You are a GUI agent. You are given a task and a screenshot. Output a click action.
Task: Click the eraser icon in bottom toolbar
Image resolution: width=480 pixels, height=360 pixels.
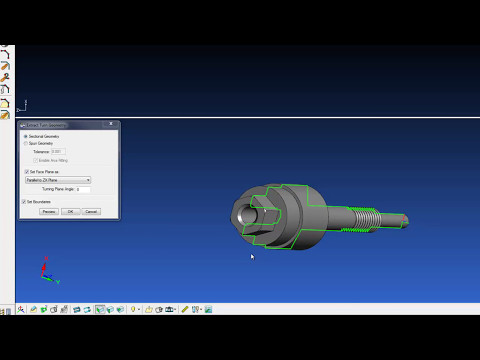tap(33, 309)
